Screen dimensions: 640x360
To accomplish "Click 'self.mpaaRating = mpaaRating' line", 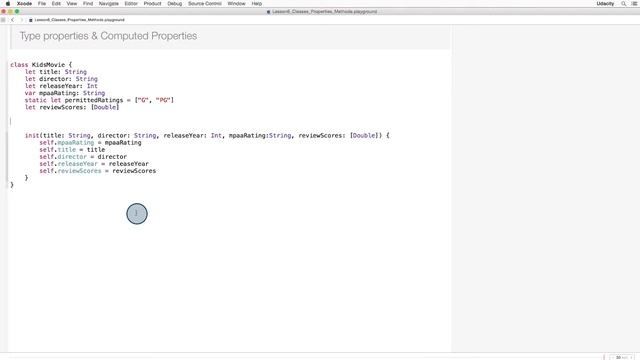I will [90, 142].
